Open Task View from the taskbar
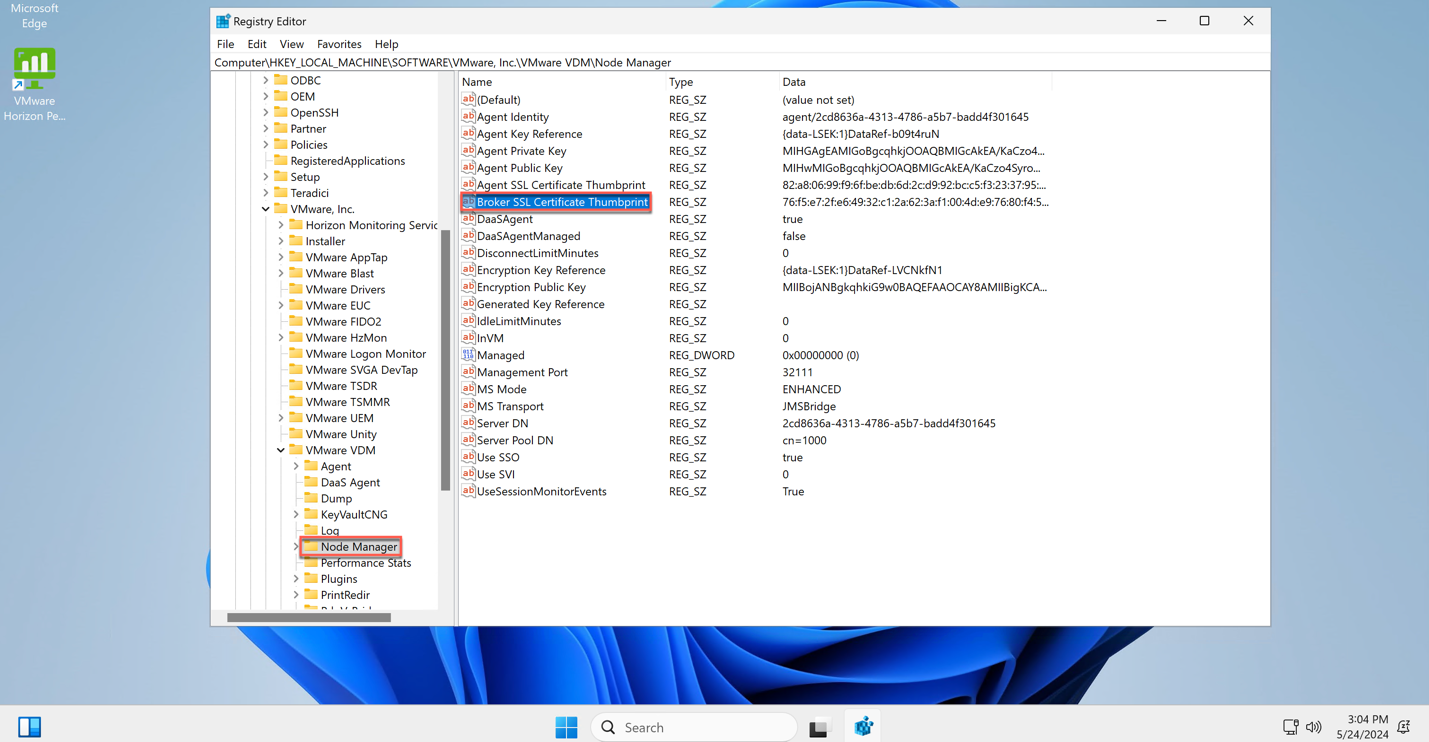The image size is (1429, 742). tap(819, 727)
